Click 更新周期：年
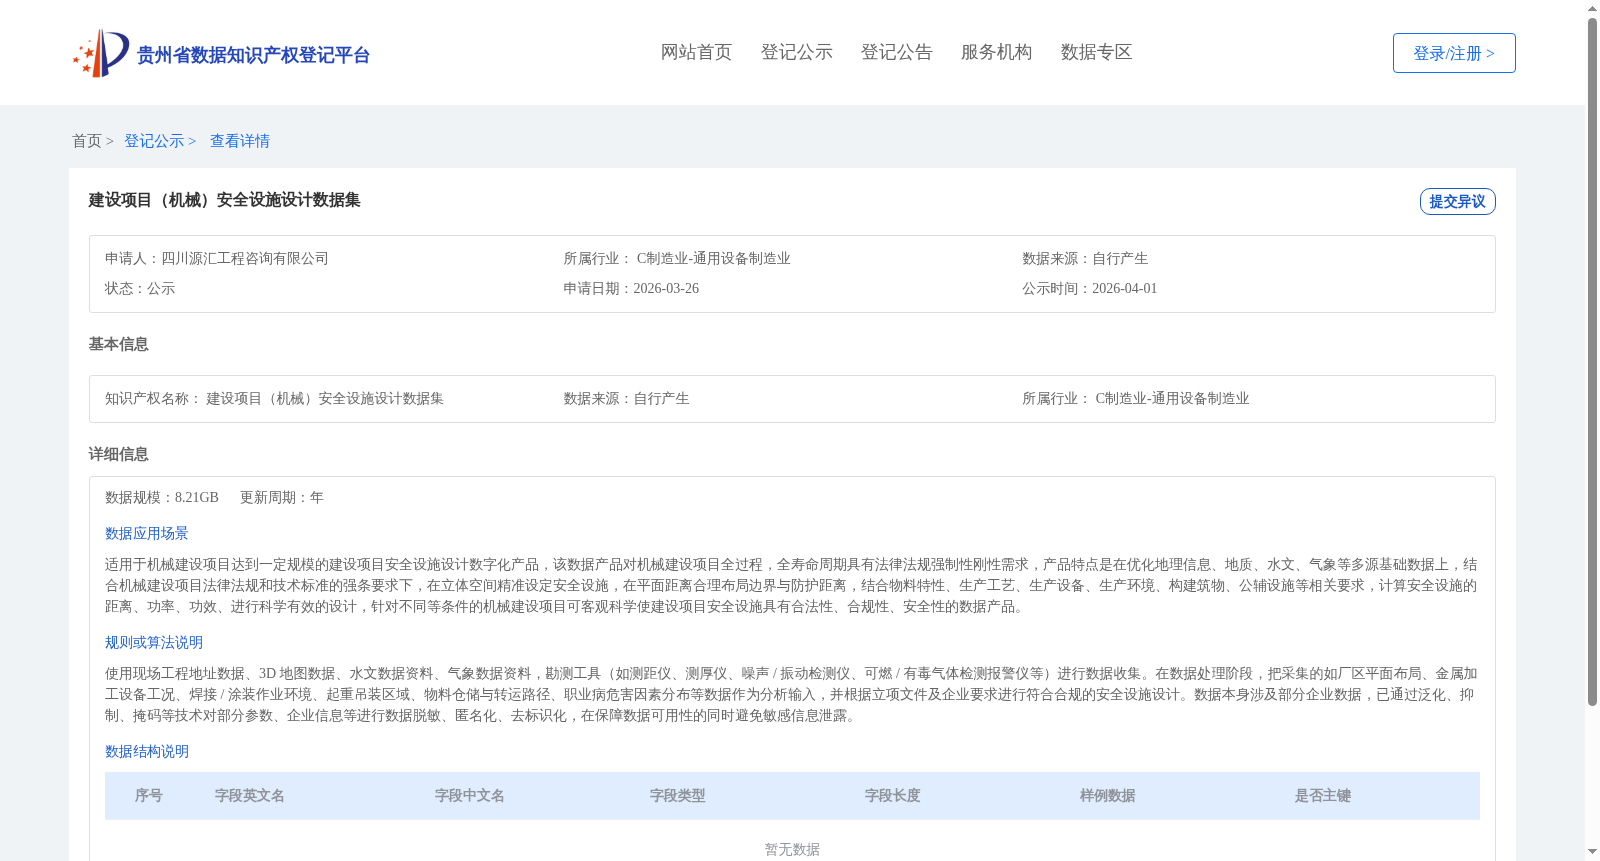The height and width of the screenshot is (861, 1600). 282,497
